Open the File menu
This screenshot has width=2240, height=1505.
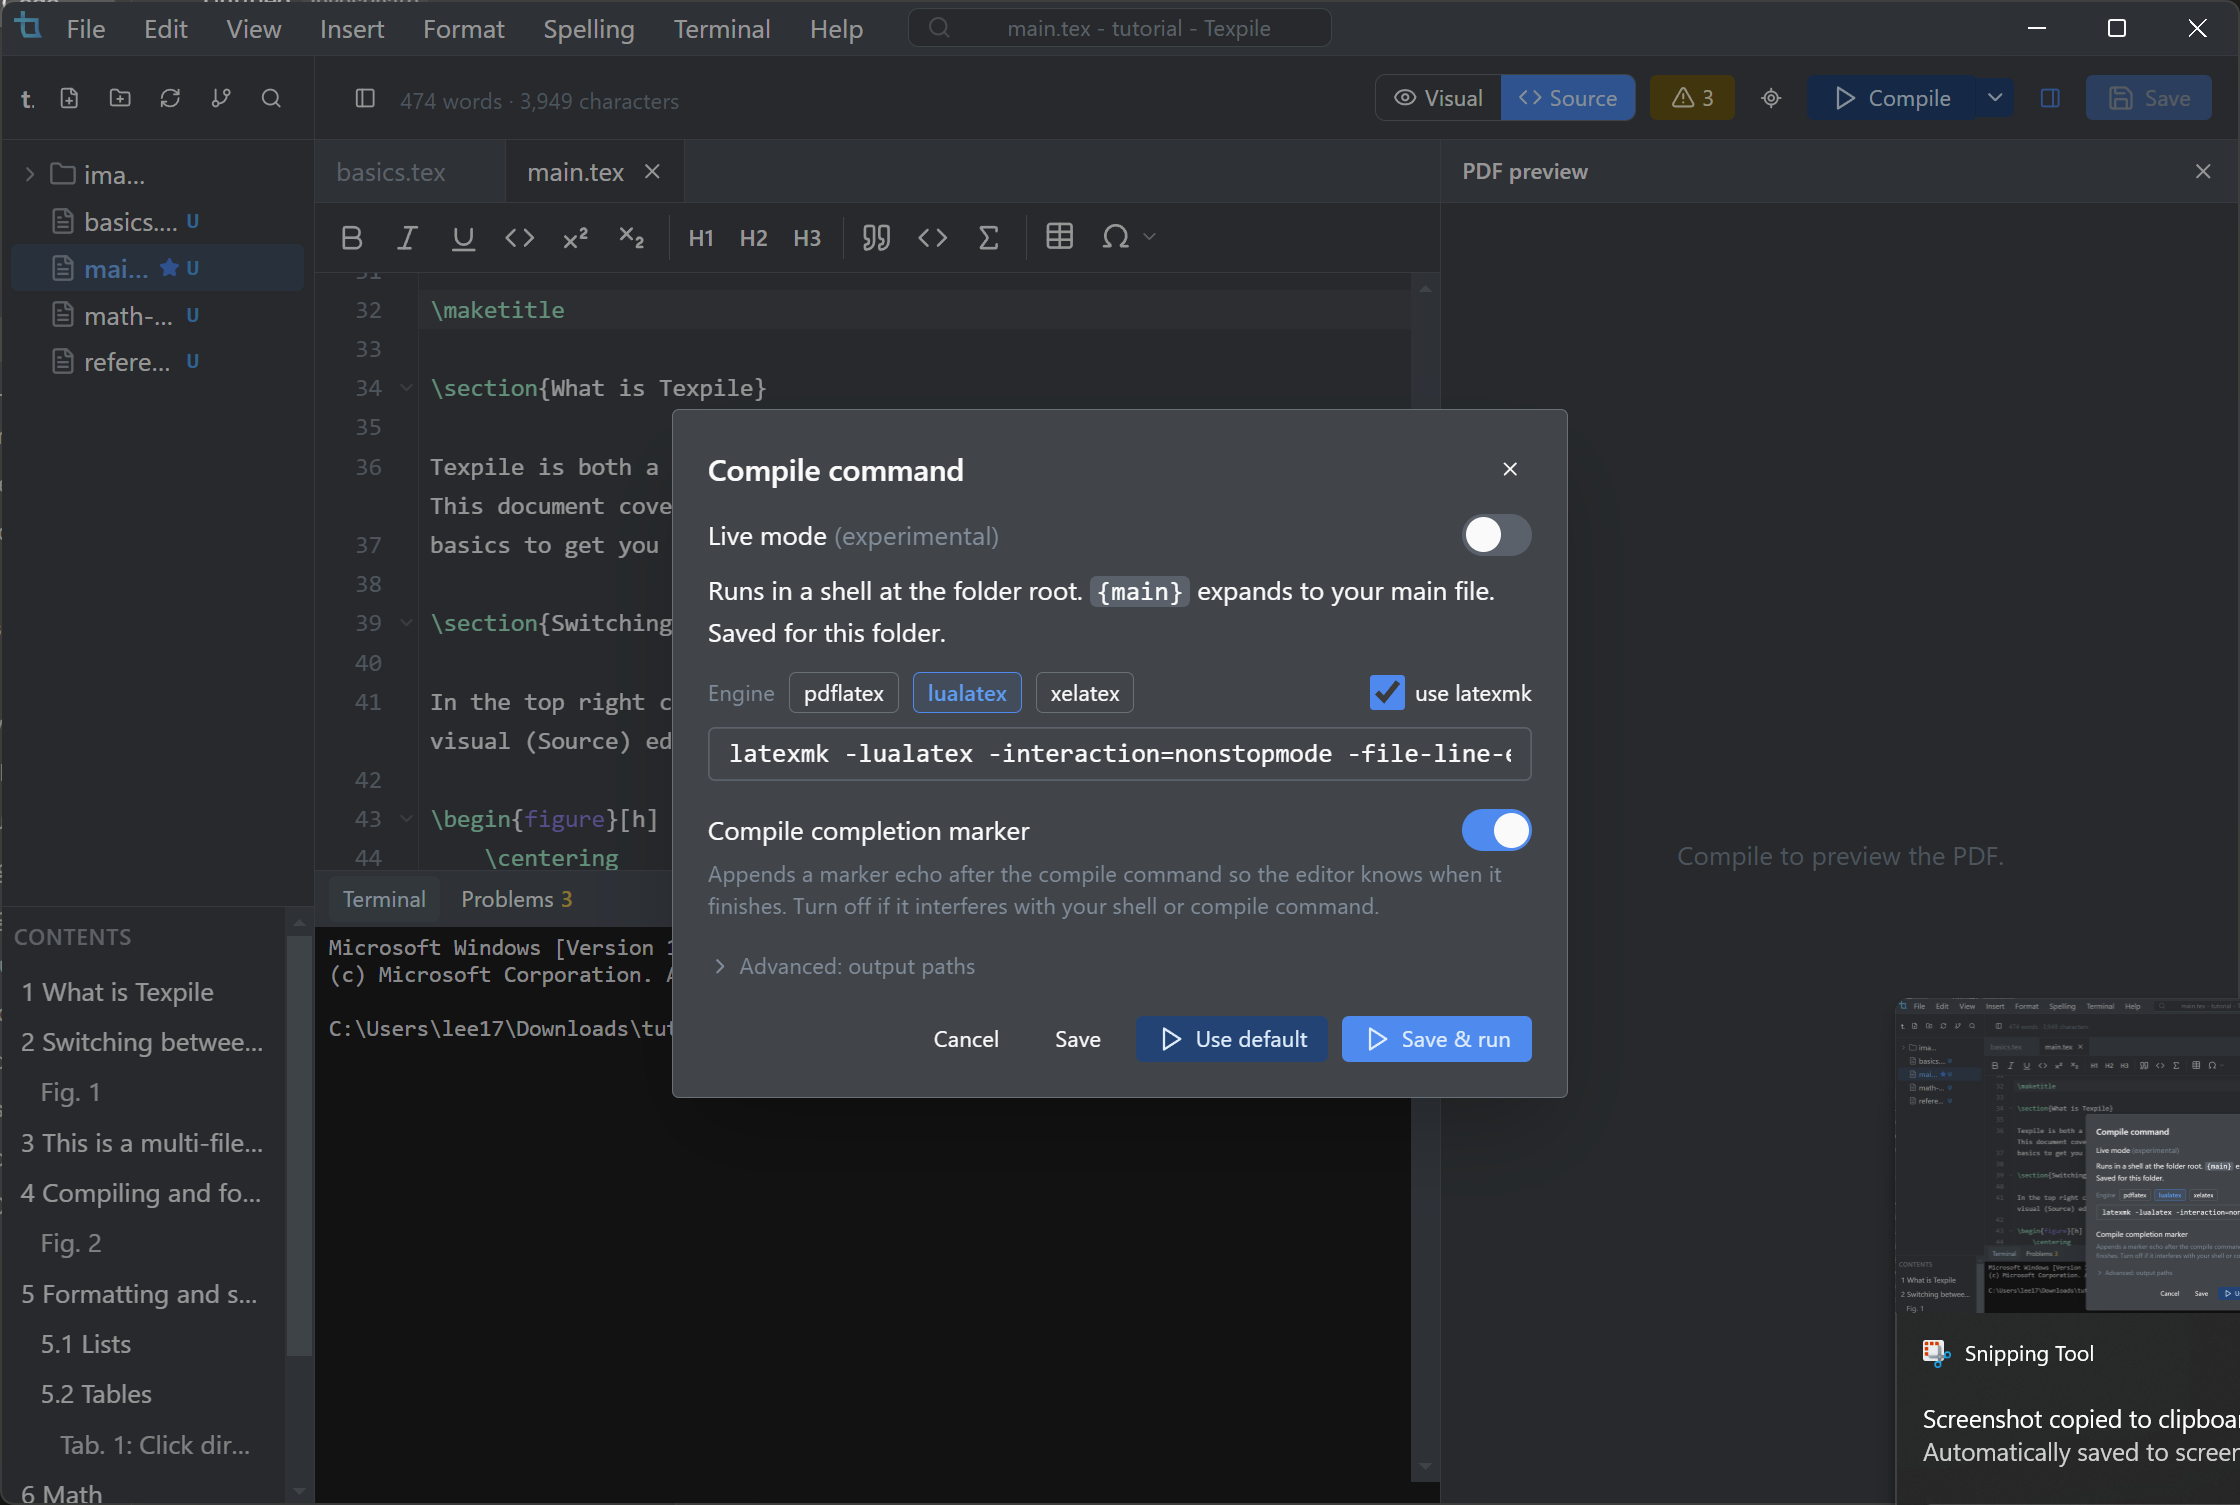[x=86, y=29]
